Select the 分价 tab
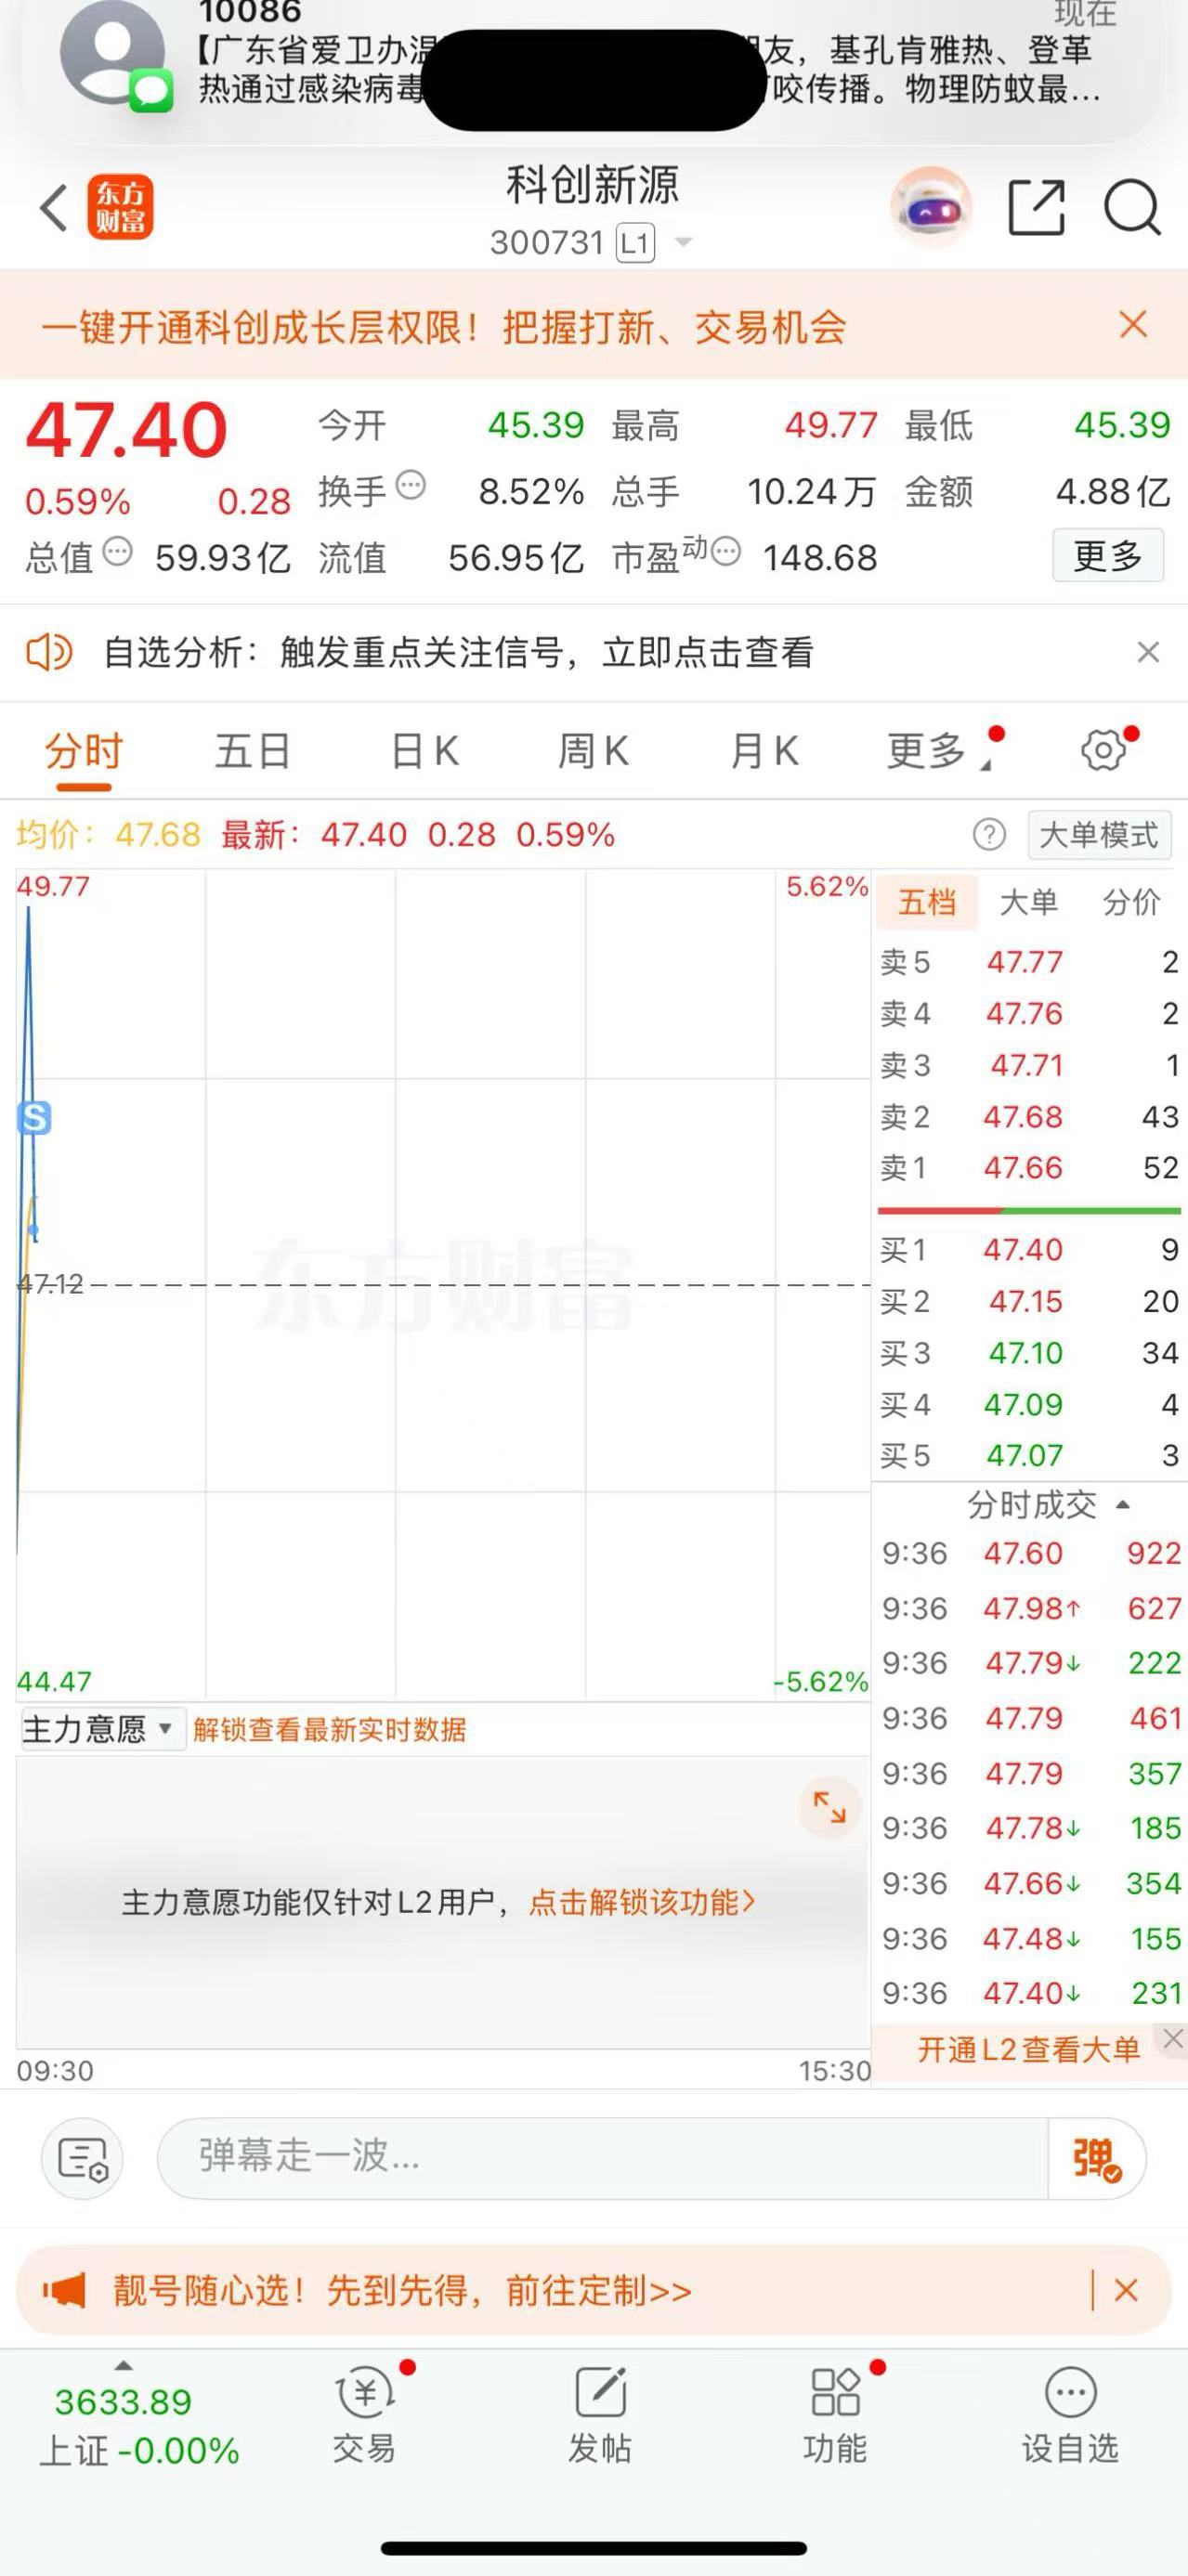 pyautogui.click(x=1131, y=902)
